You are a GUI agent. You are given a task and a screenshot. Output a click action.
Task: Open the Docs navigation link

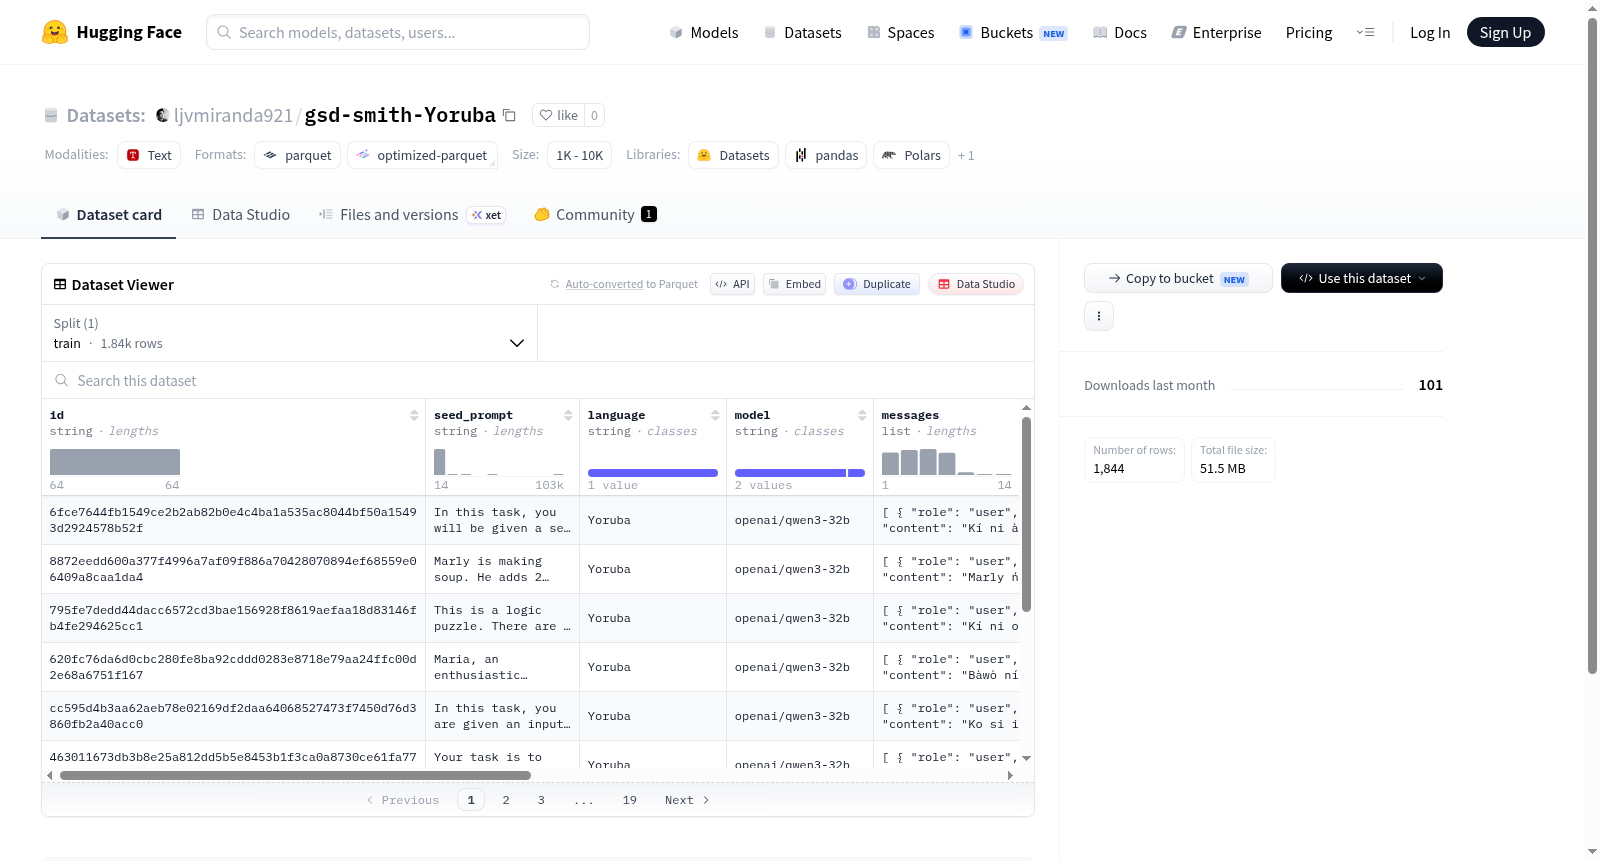point(1119,32)
